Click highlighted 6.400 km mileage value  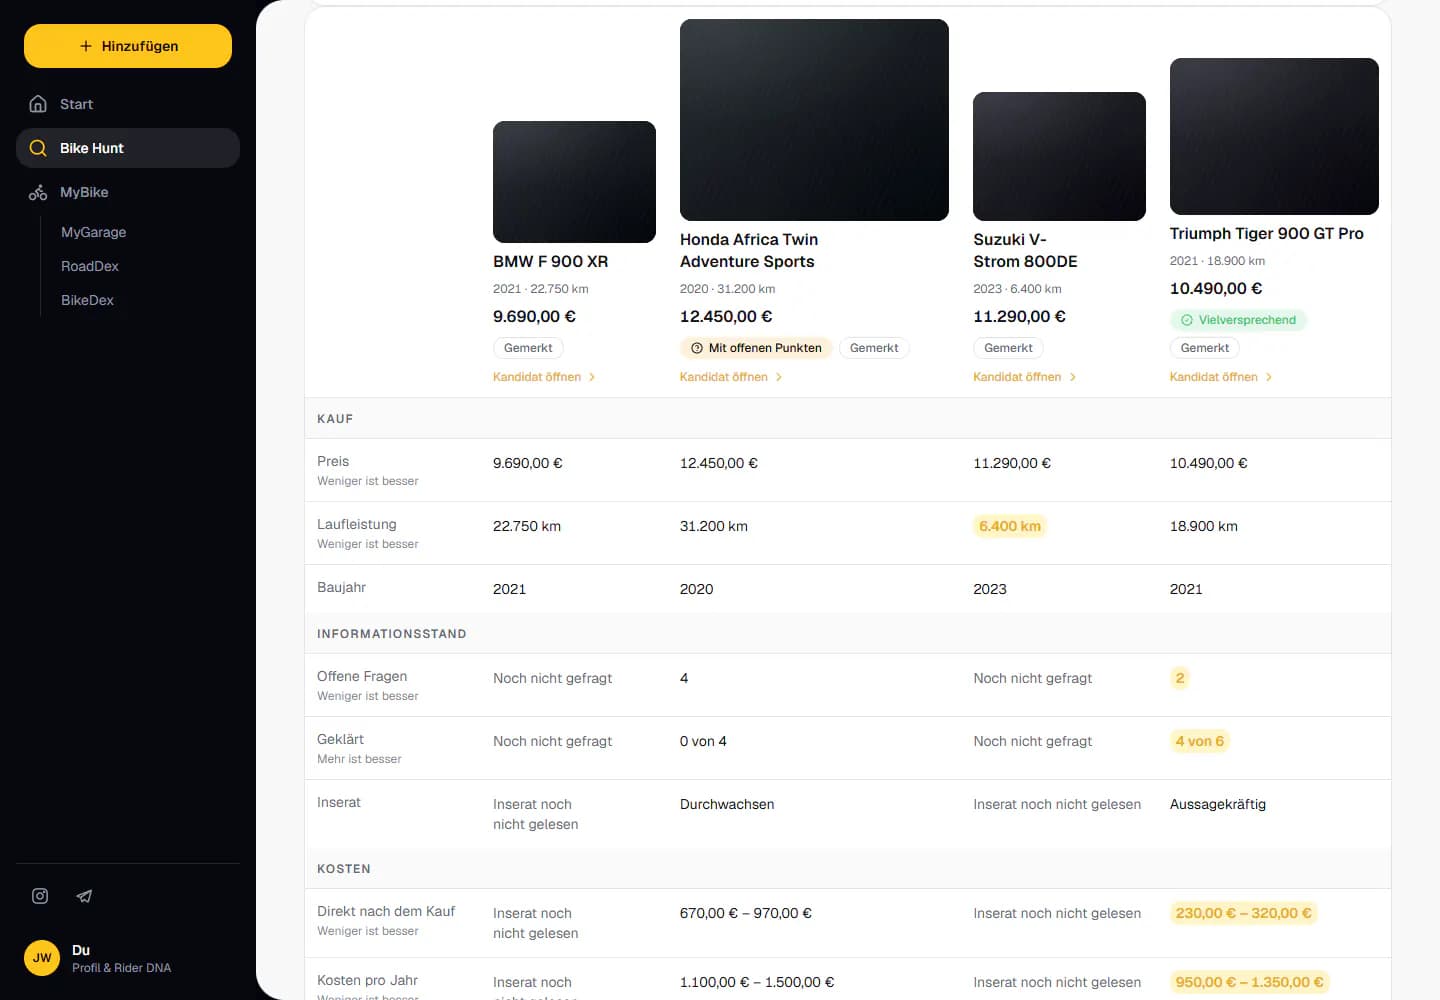1010,526
